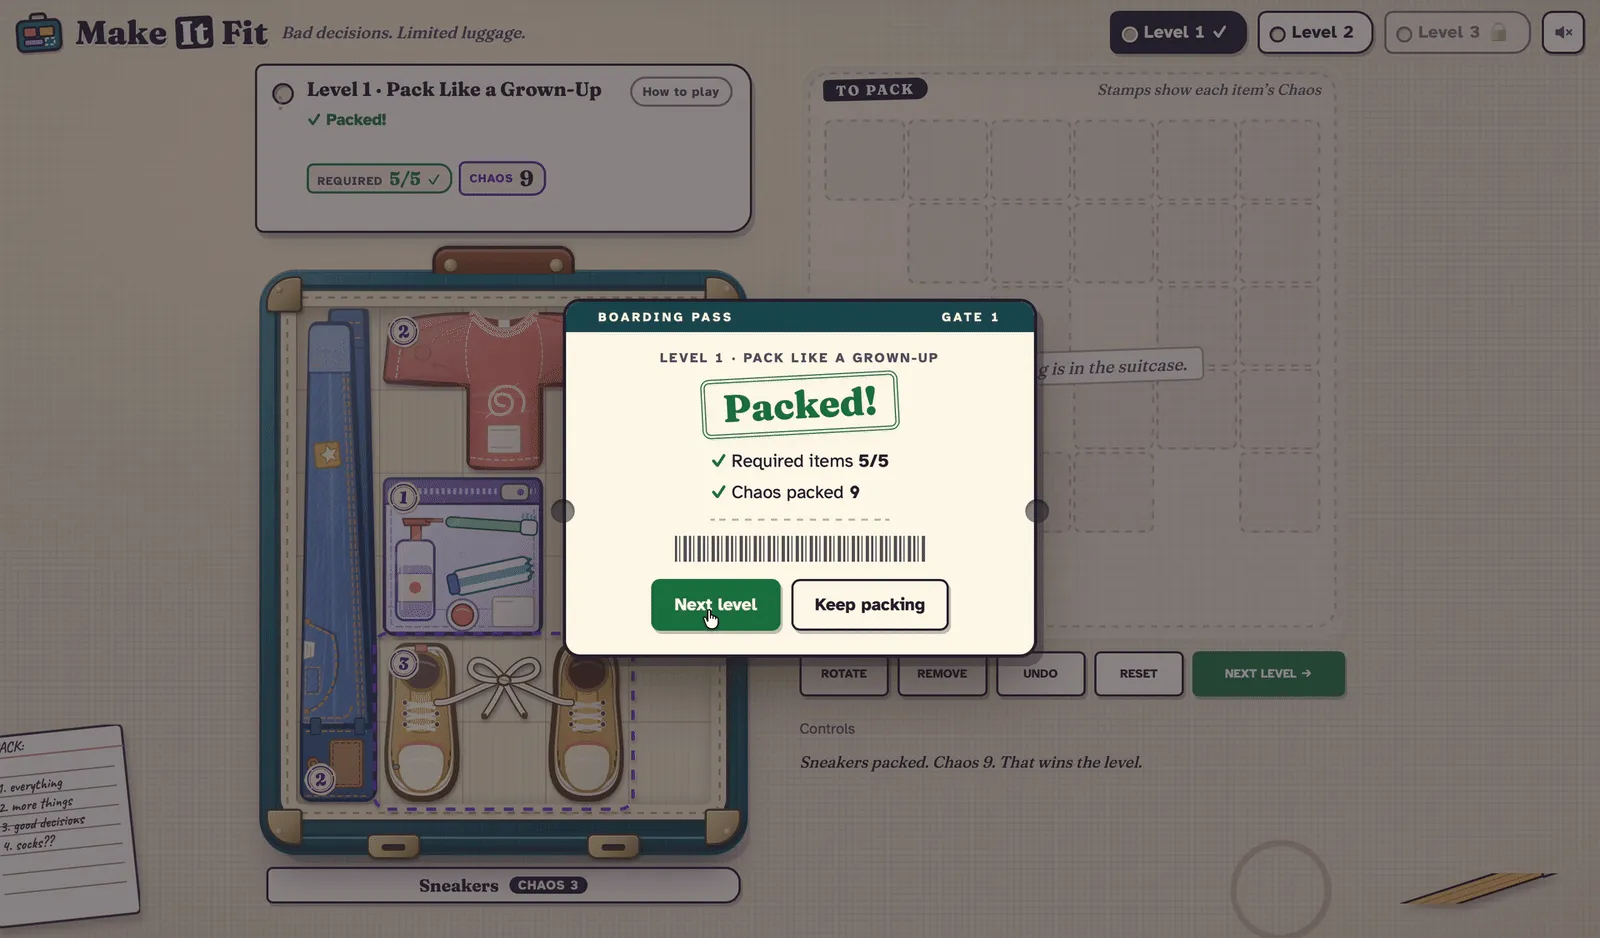
Task: Click the chaos 2 stamp on jeans bottom
Action: tap(320, 779)
